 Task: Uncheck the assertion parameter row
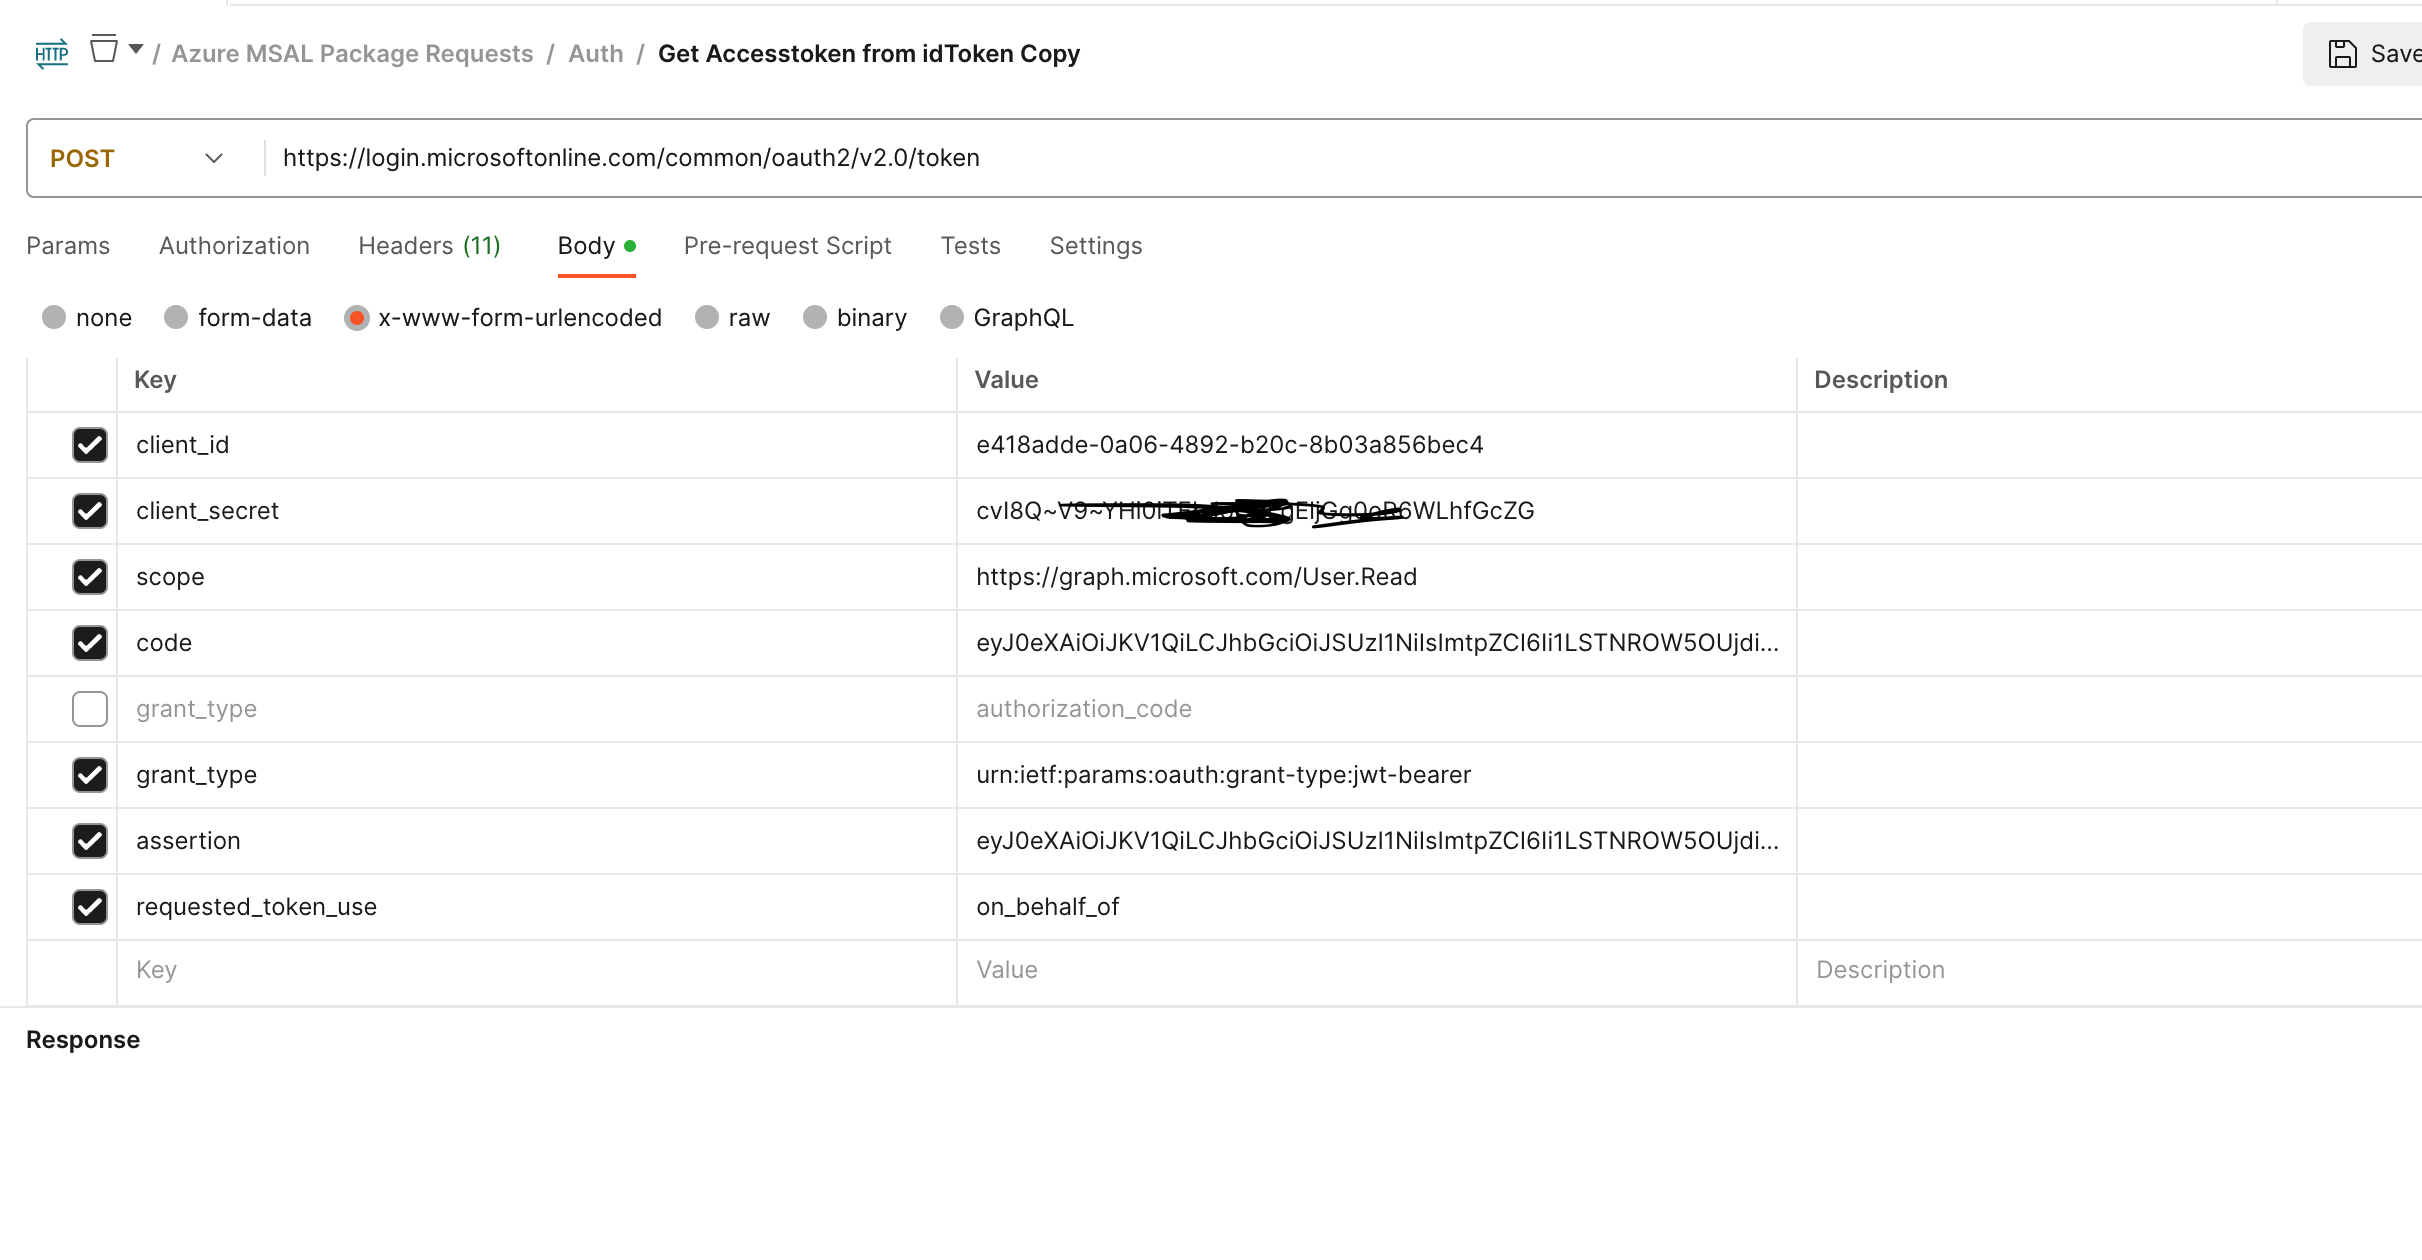tap(90, 841)
